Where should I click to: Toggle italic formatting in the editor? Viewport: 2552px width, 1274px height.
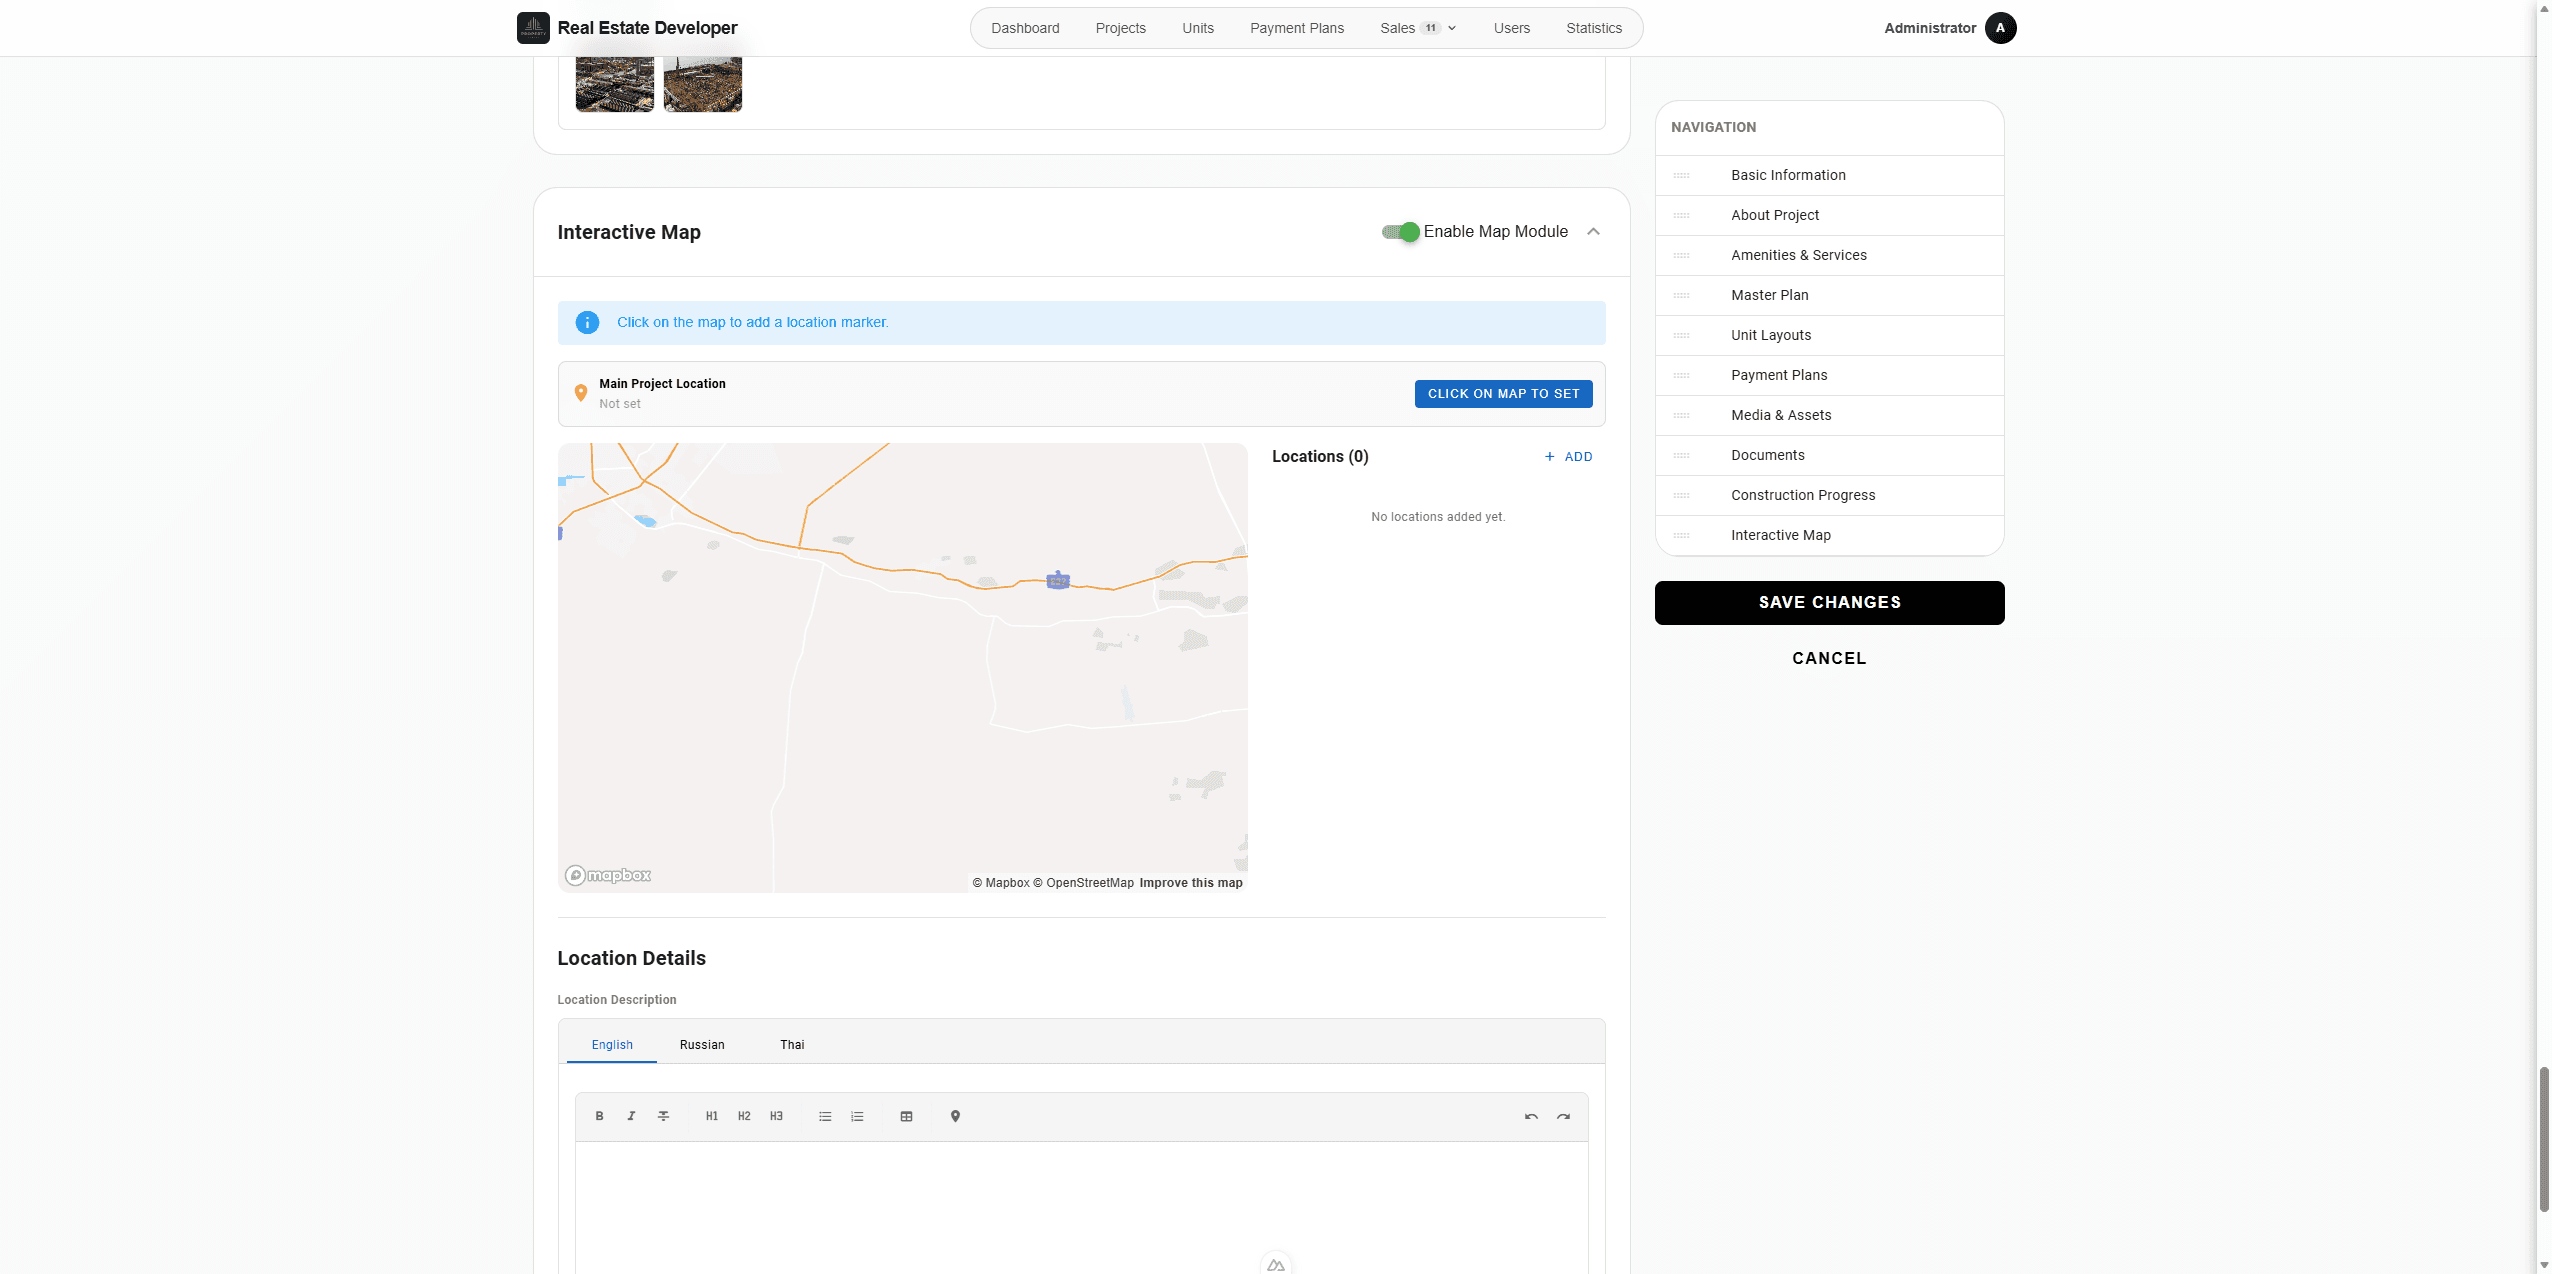point(631,1116)
